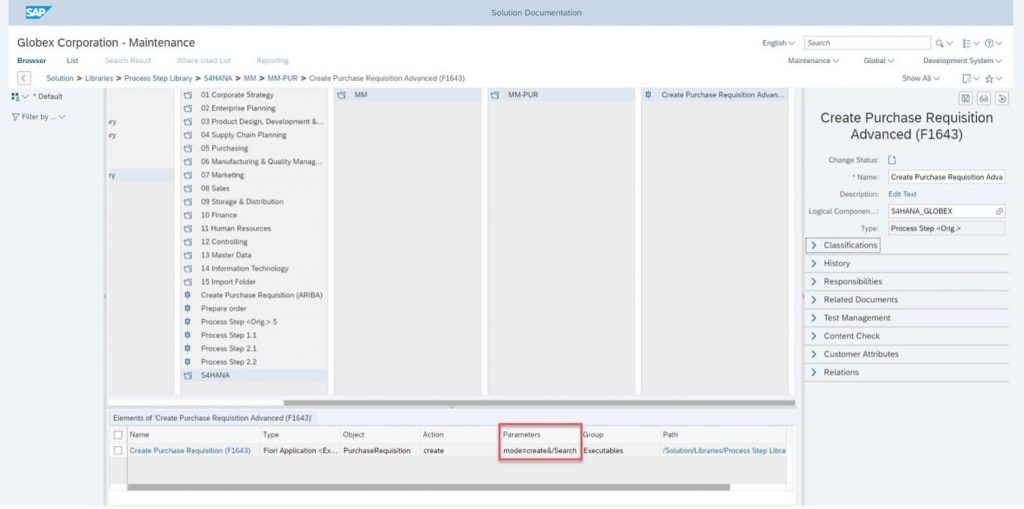Open the Filter by dropdown
Screen dimensions: 1024x509
39,117
